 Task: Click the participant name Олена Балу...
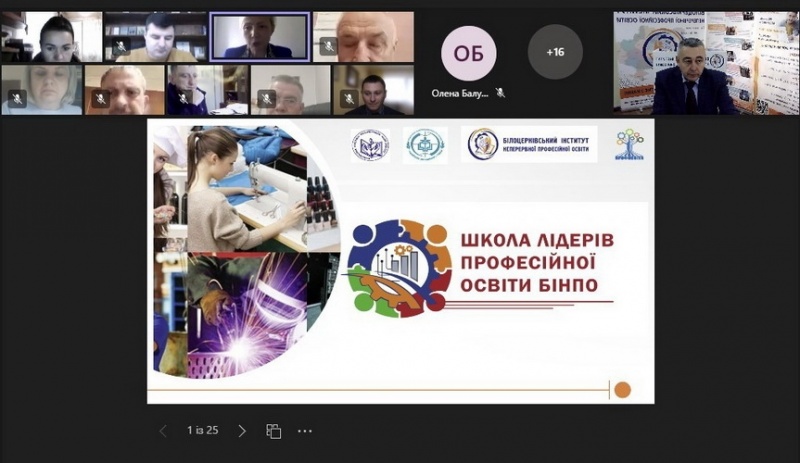coord(460,93)
